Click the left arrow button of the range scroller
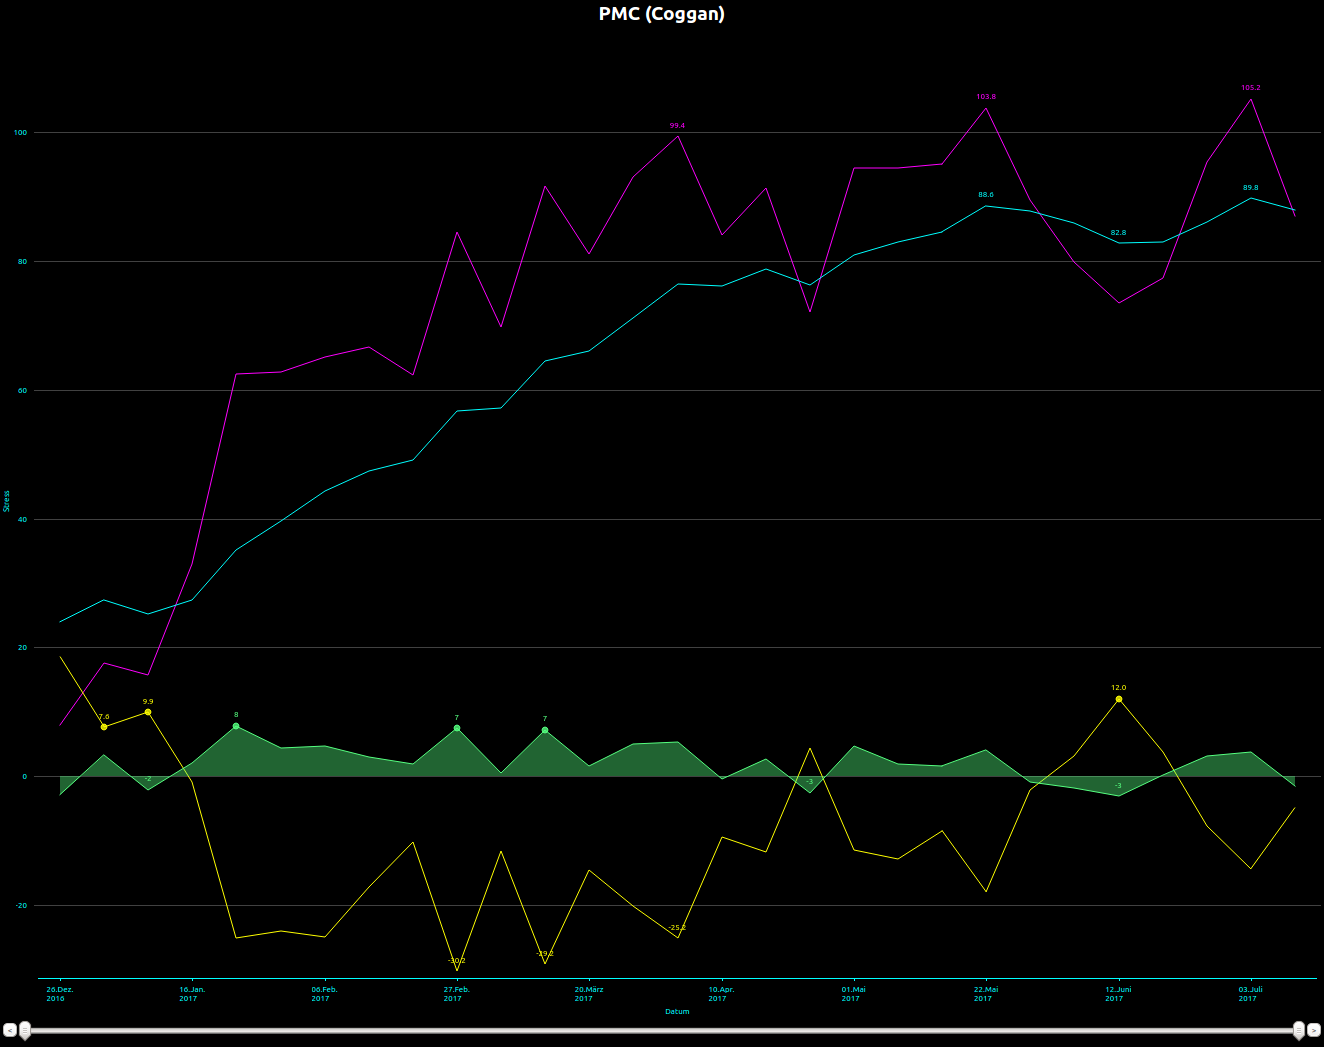Viewport: 1324px width, 1047px height. [9, 1030]
